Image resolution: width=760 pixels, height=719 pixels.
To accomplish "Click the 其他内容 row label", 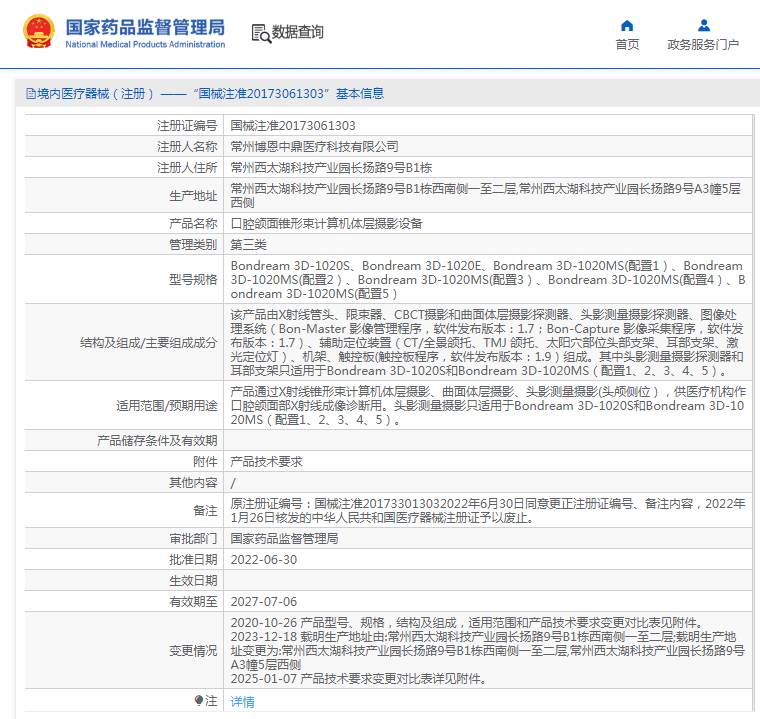I will click(x=193, y=483).
